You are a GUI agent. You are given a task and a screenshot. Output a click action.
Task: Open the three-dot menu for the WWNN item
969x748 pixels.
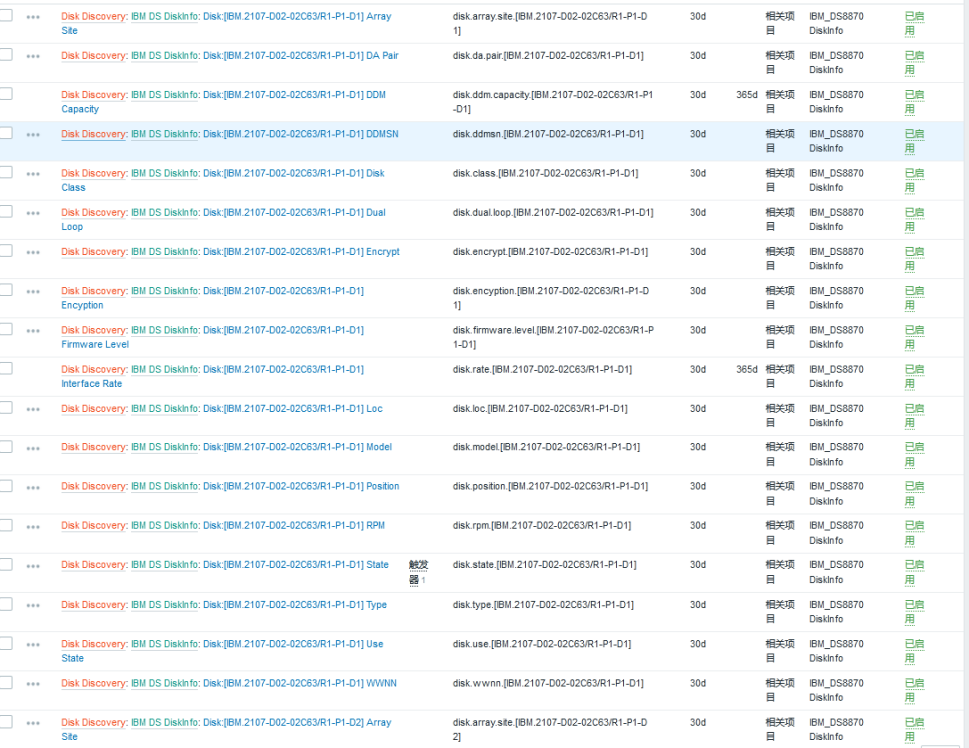pyautogui.click(x=33, y=684)
